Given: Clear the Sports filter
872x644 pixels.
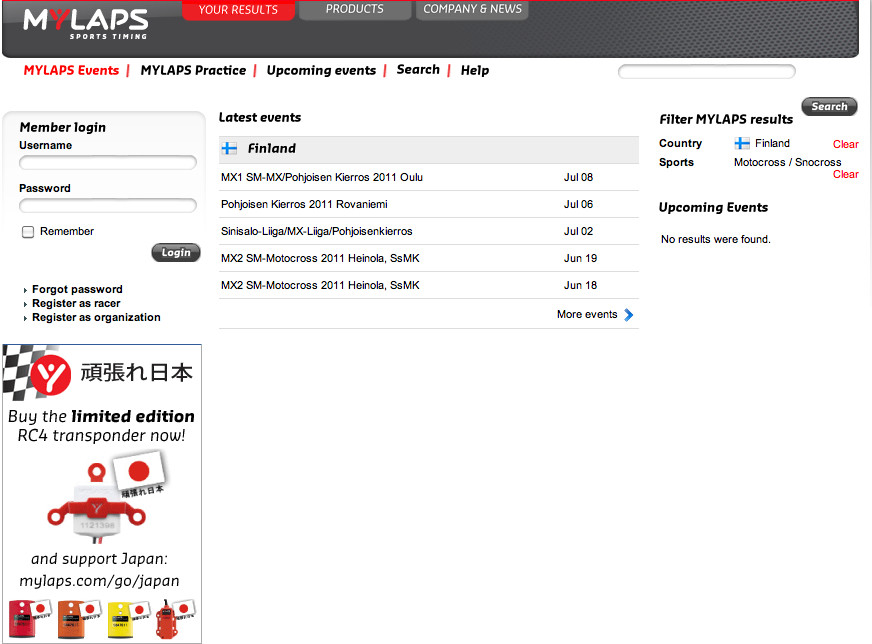Looking at the screenshot, I should tap(846, 174).
